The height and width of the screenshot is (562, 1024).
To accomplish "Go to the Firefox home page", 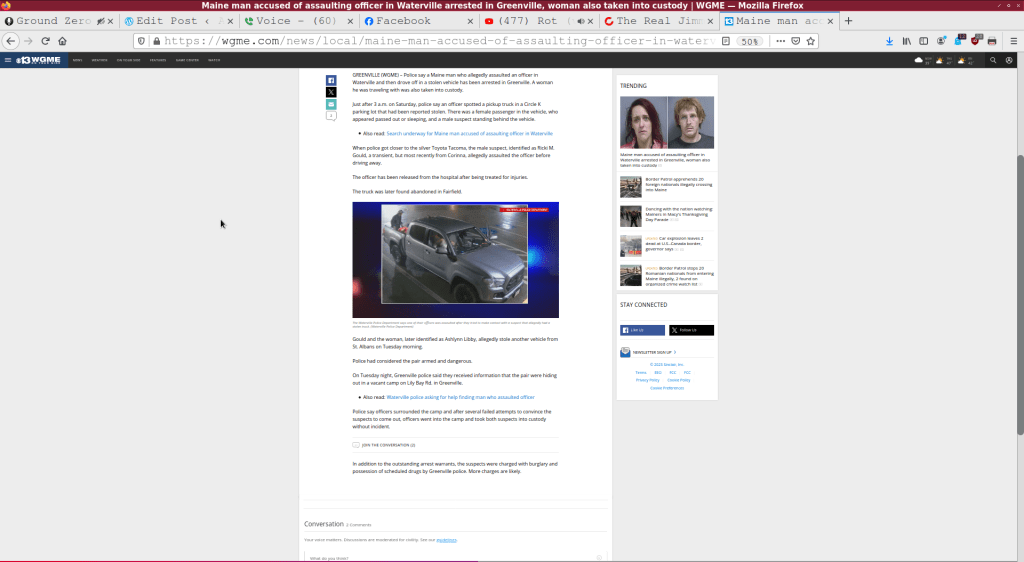I will tap(62, 41).
